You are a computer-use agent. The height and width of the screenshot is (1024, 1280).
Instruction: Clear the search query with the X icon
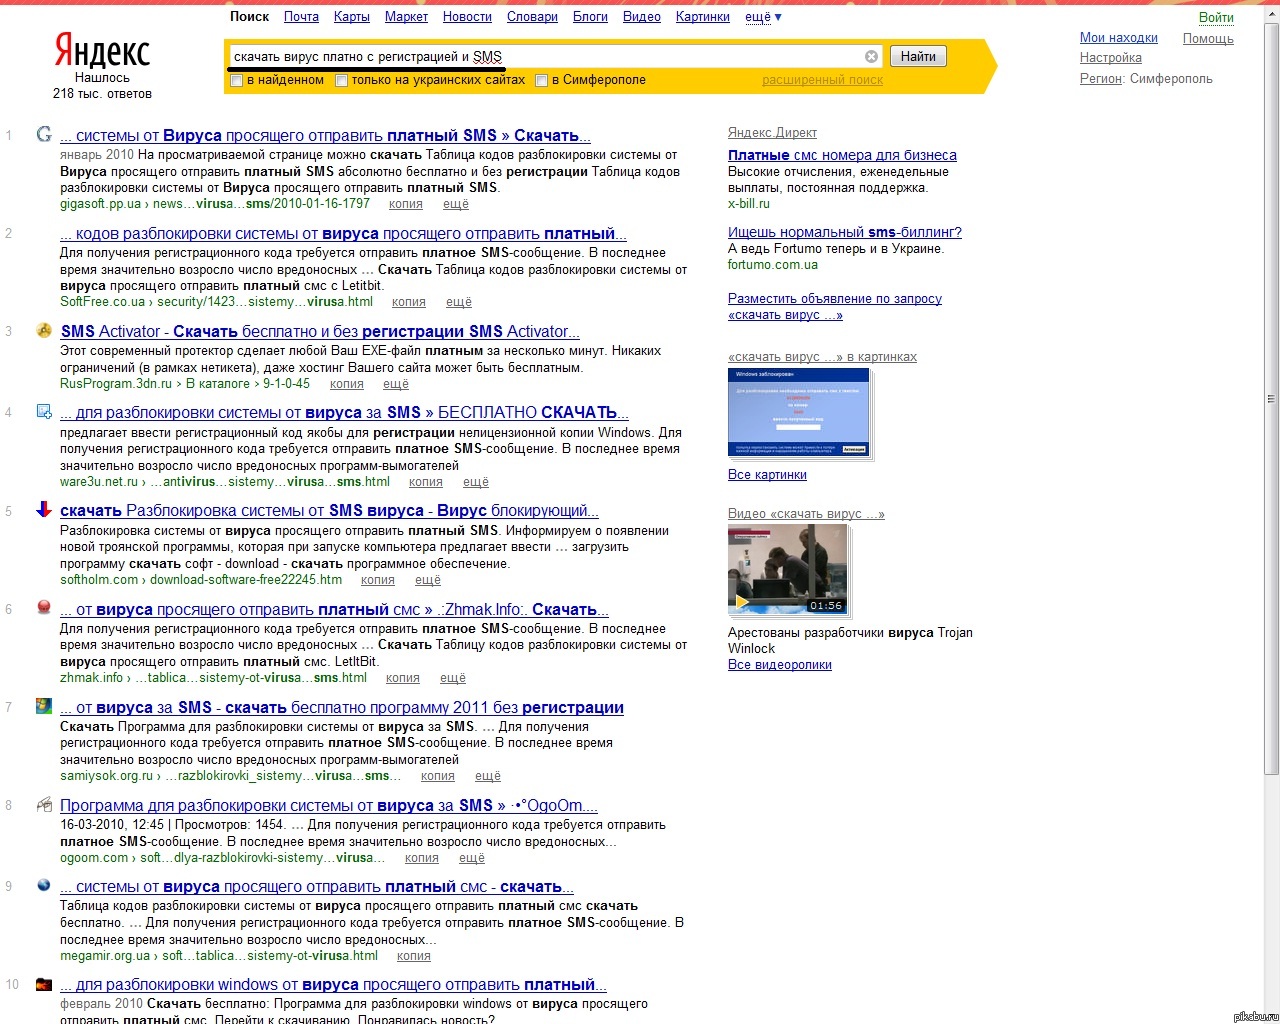871,57
